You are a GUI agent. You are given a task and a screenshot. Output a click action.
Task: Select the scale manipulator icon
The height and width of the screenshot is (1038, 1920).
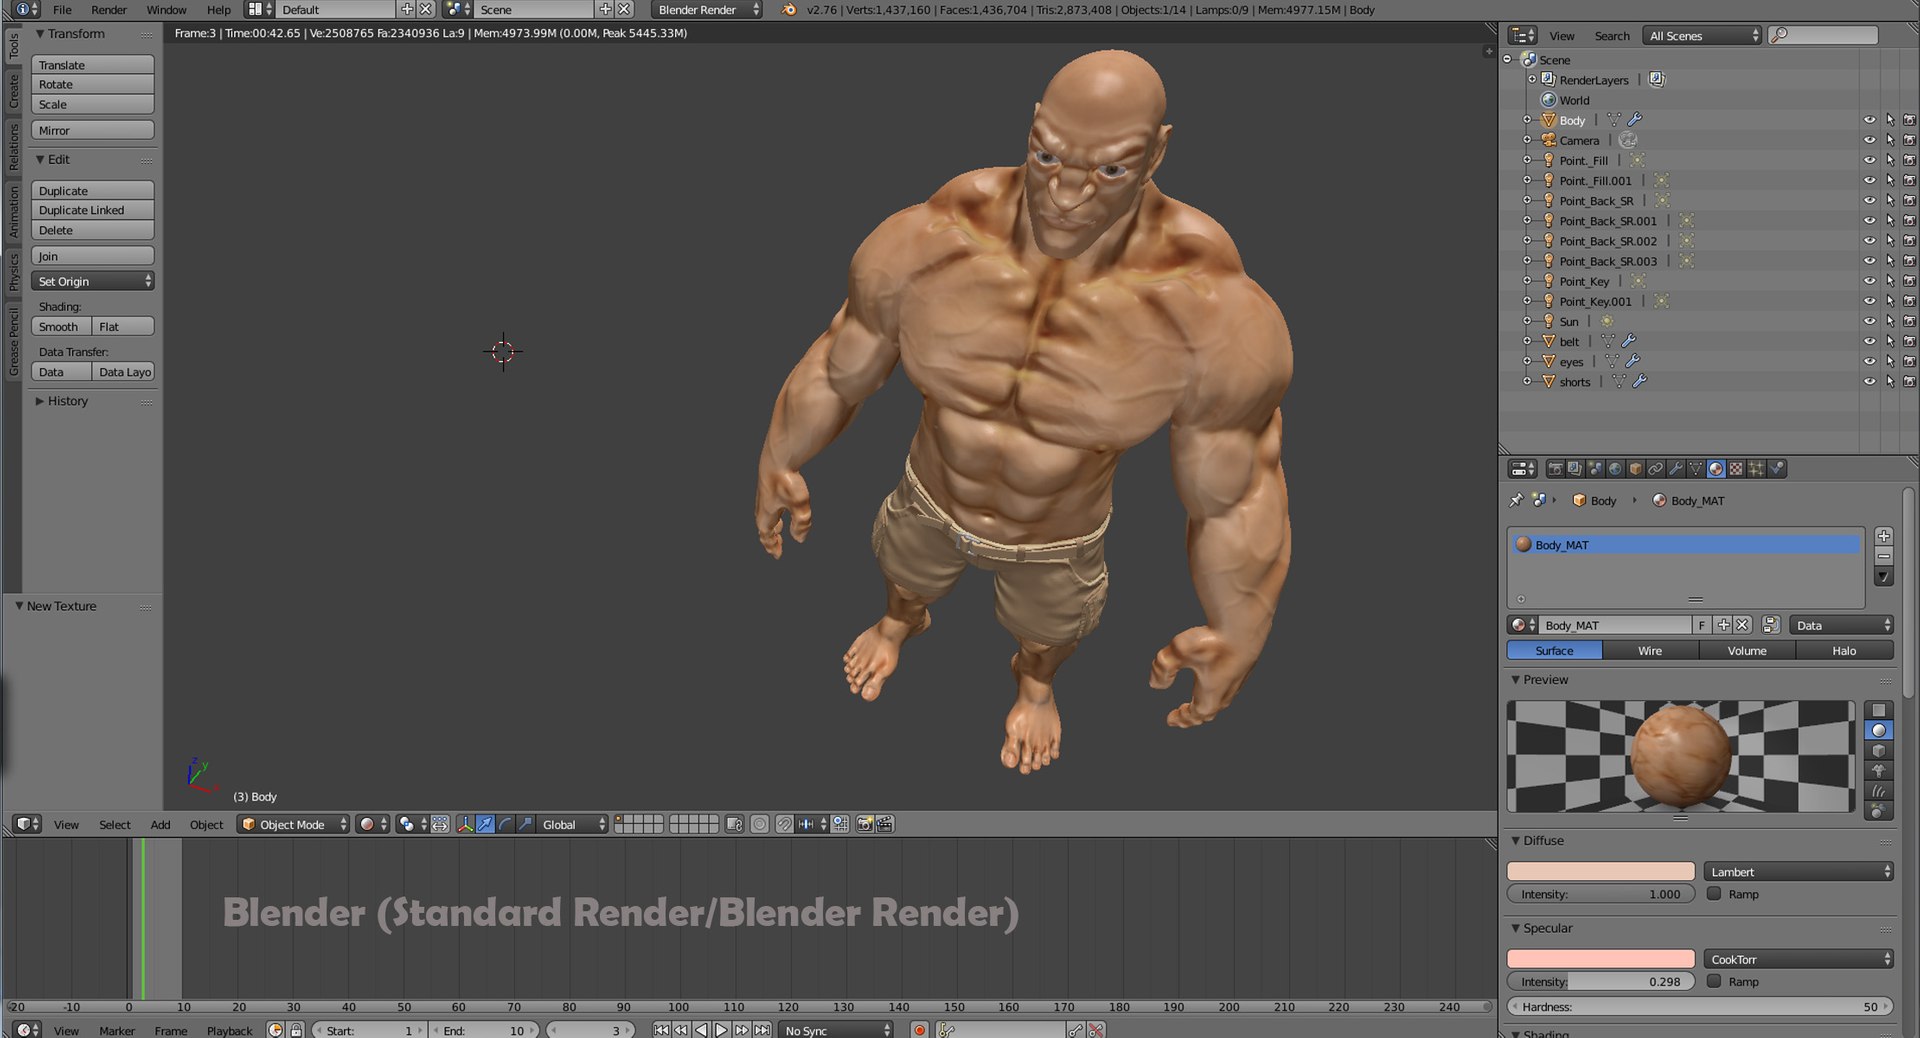tap(525, 824)
